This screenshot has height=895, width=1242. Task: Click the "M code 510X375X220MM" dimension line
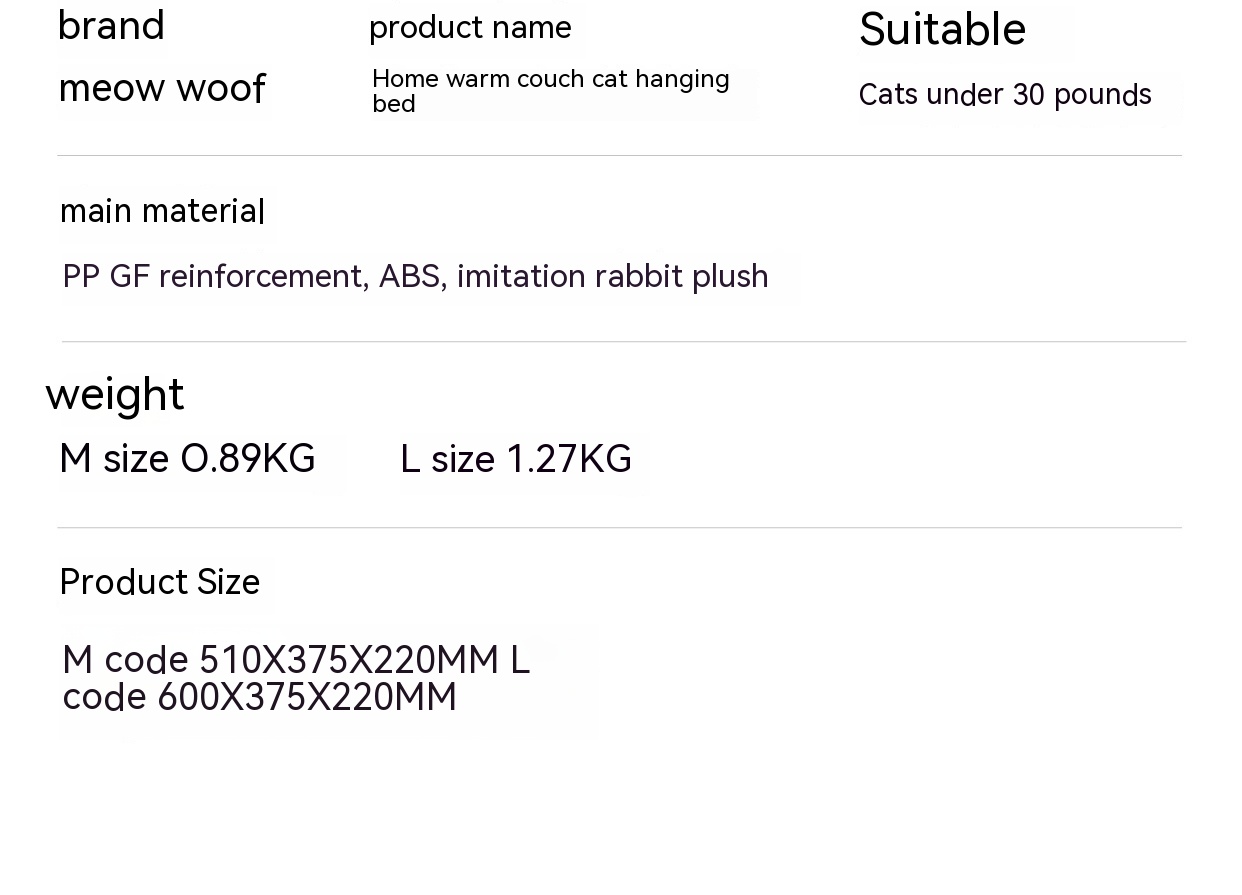click(280, 660)
